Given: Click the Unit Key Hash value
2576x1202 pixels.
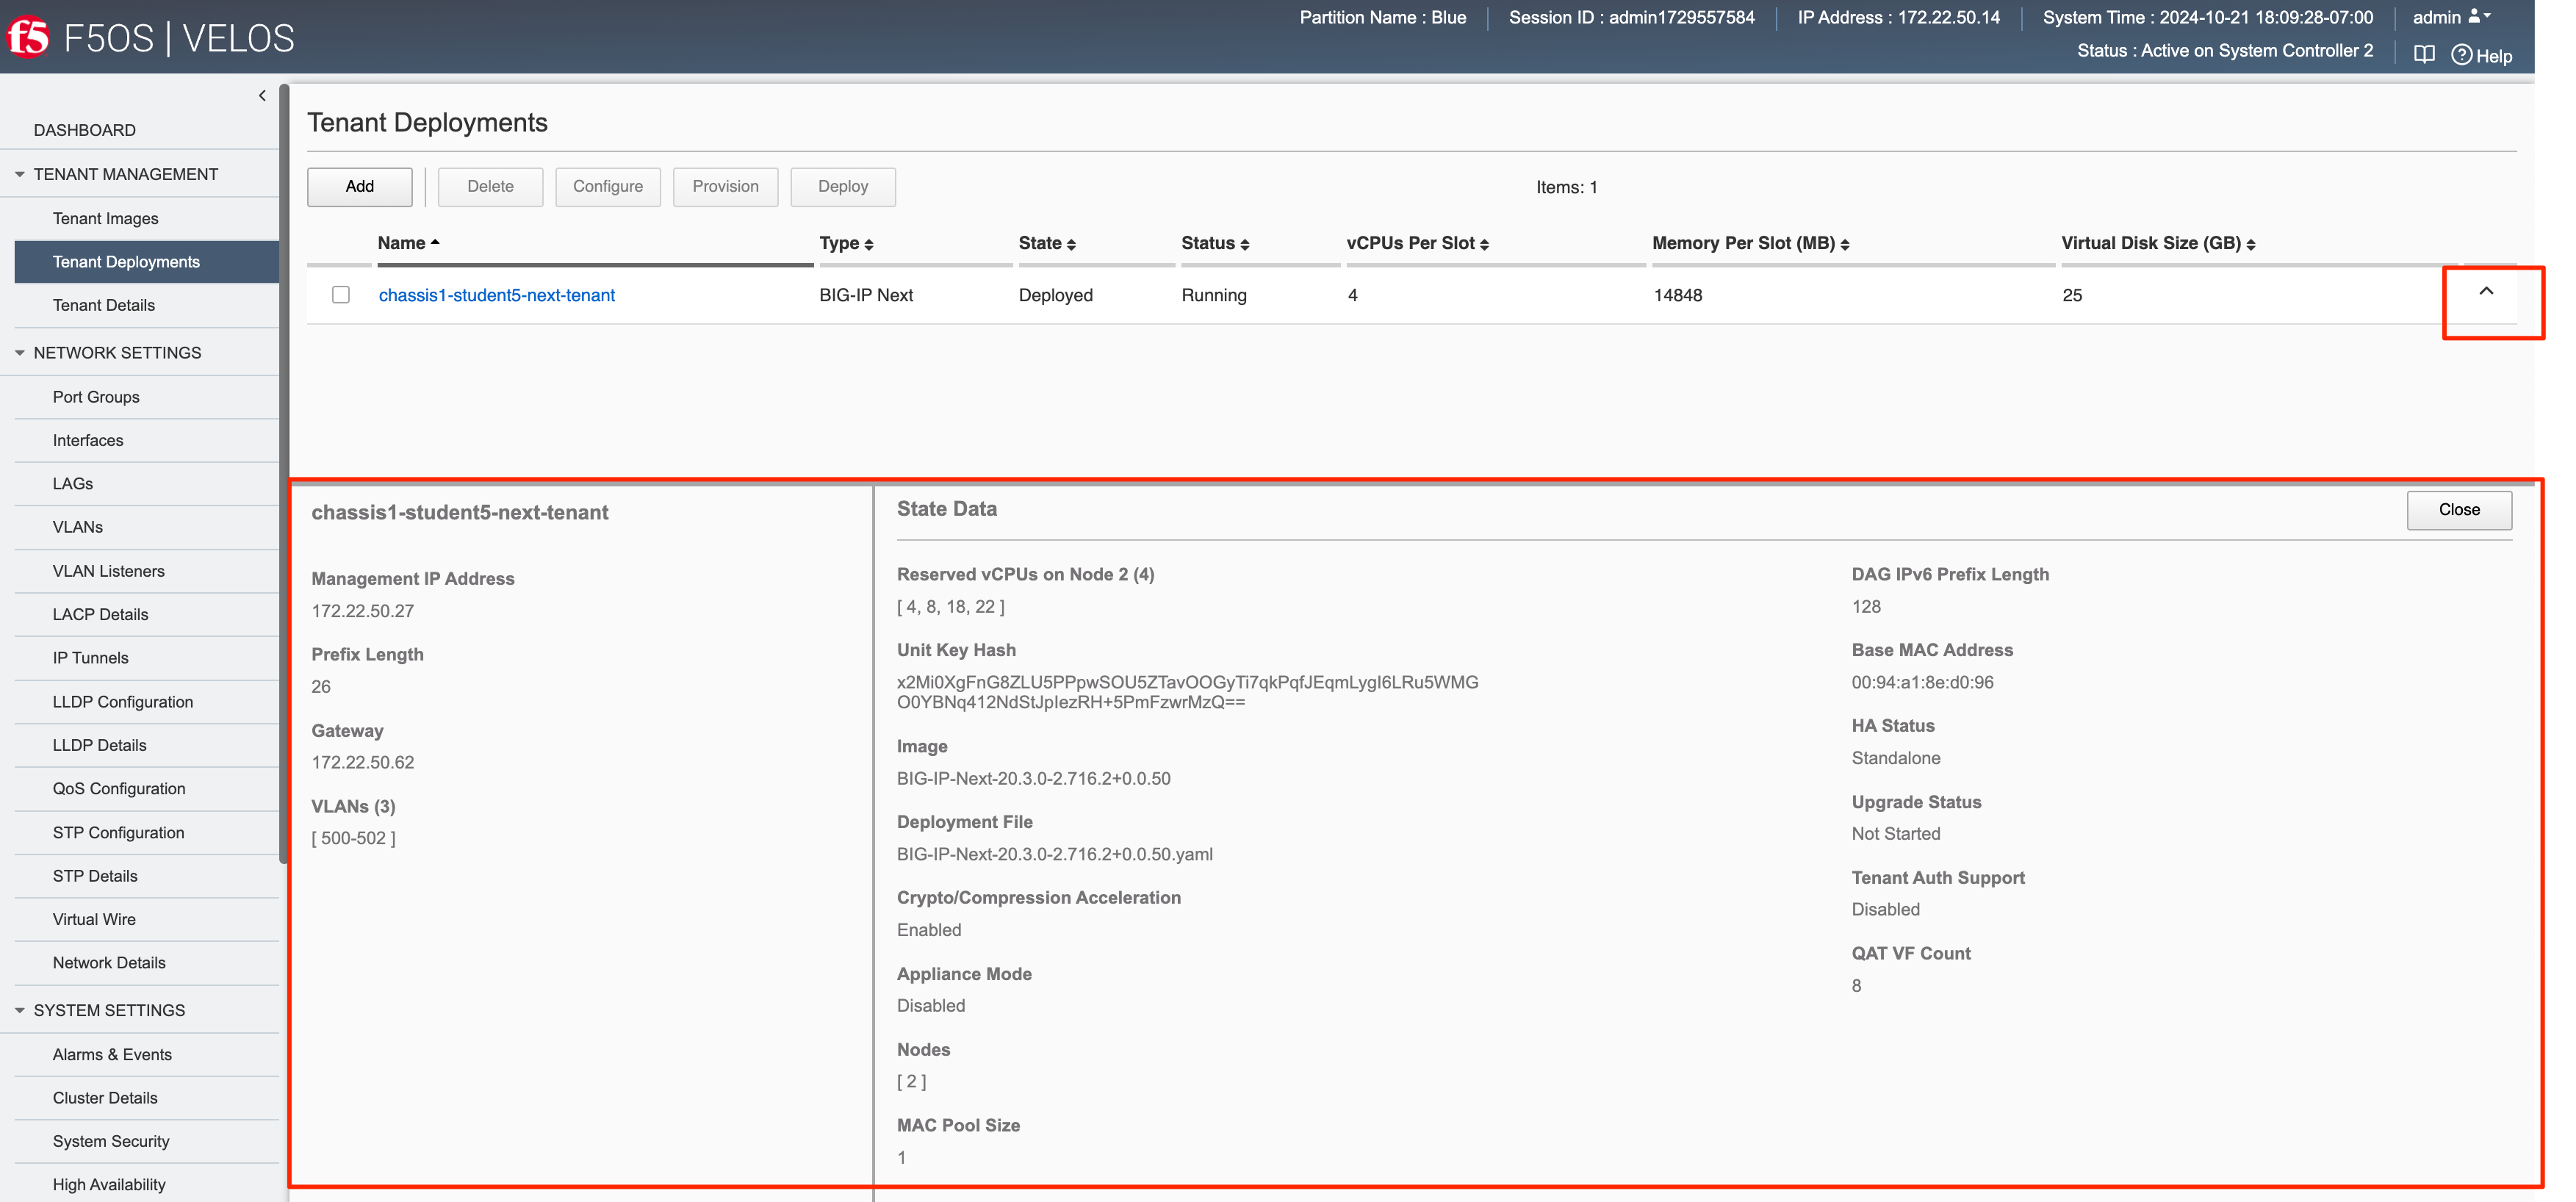Looking at the screenshot, I should [x=1187, y=692].
